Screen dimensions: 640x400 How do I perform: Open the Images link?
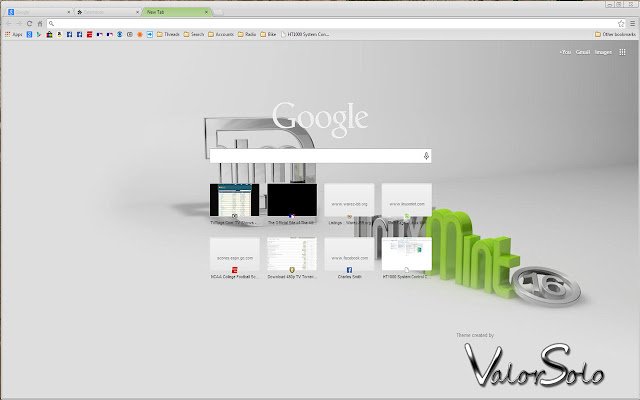603,52
